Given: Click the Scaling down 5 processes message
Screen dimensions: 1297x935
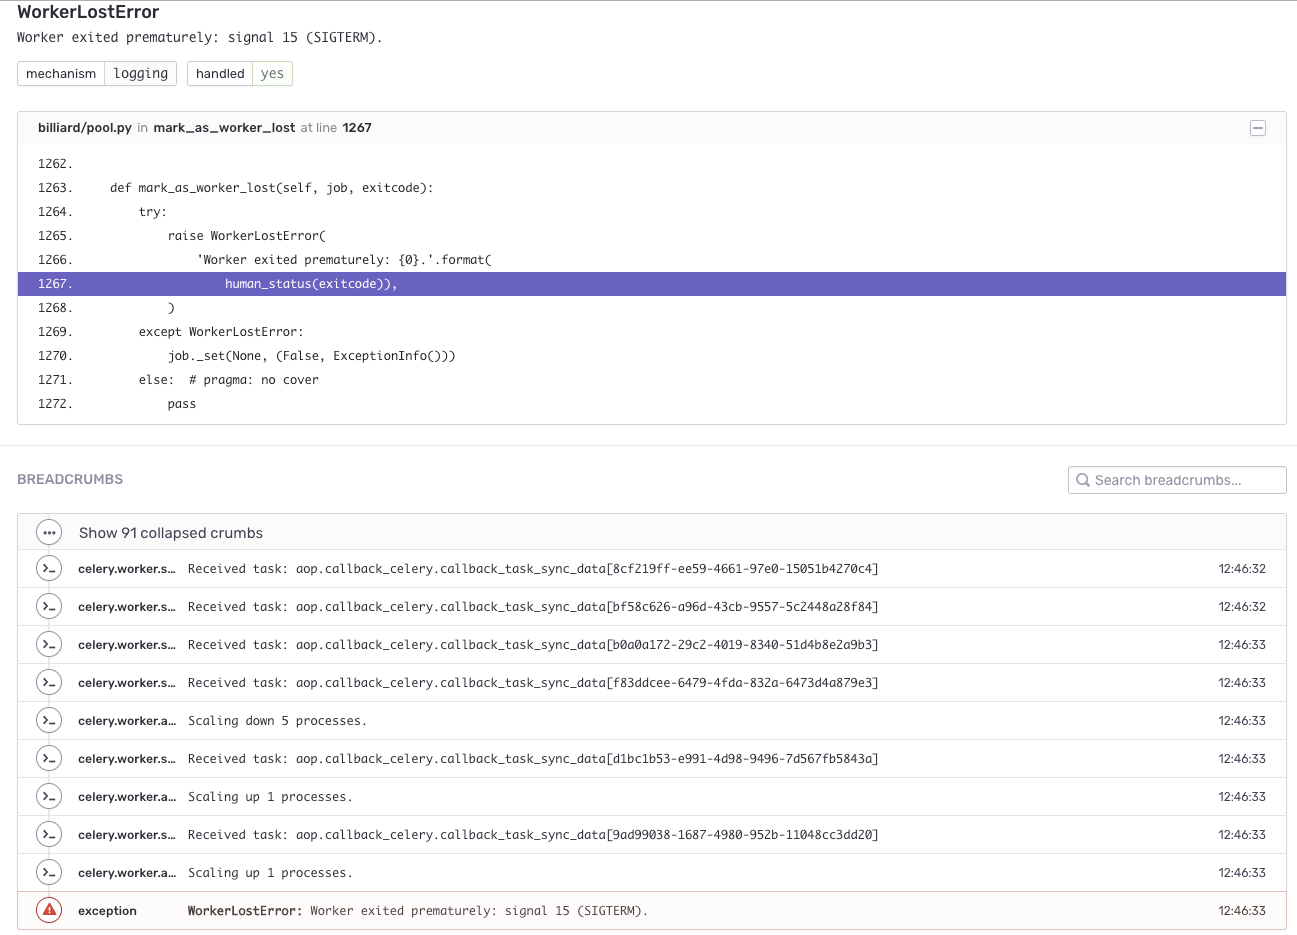Looking at the screenshot, I should point(277,721).
